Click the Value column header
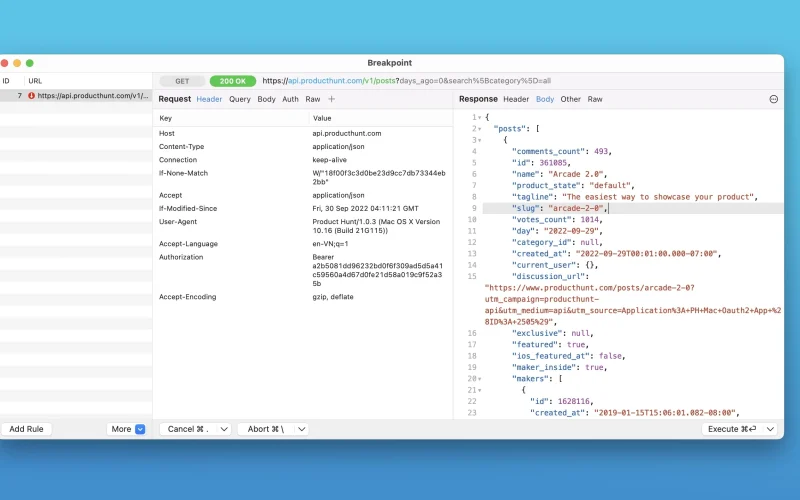This screenshot has height=500, width=800. tap(322, 118)
